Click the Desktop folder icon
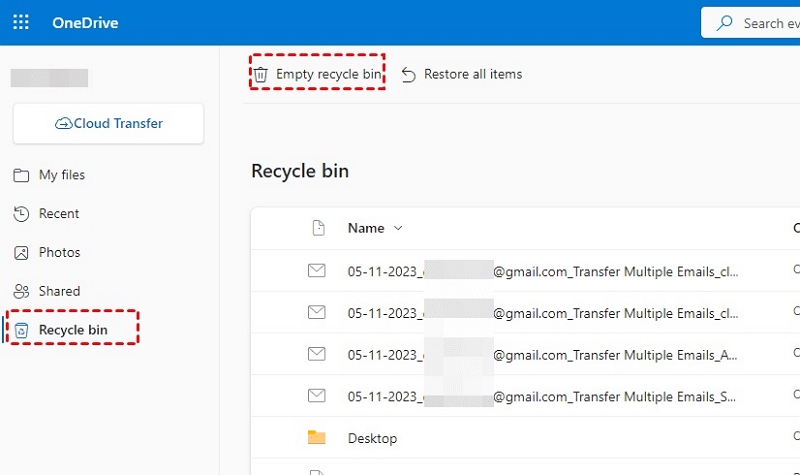The width and height of the screenshot is (800, 475). click(x=316, y=437)
